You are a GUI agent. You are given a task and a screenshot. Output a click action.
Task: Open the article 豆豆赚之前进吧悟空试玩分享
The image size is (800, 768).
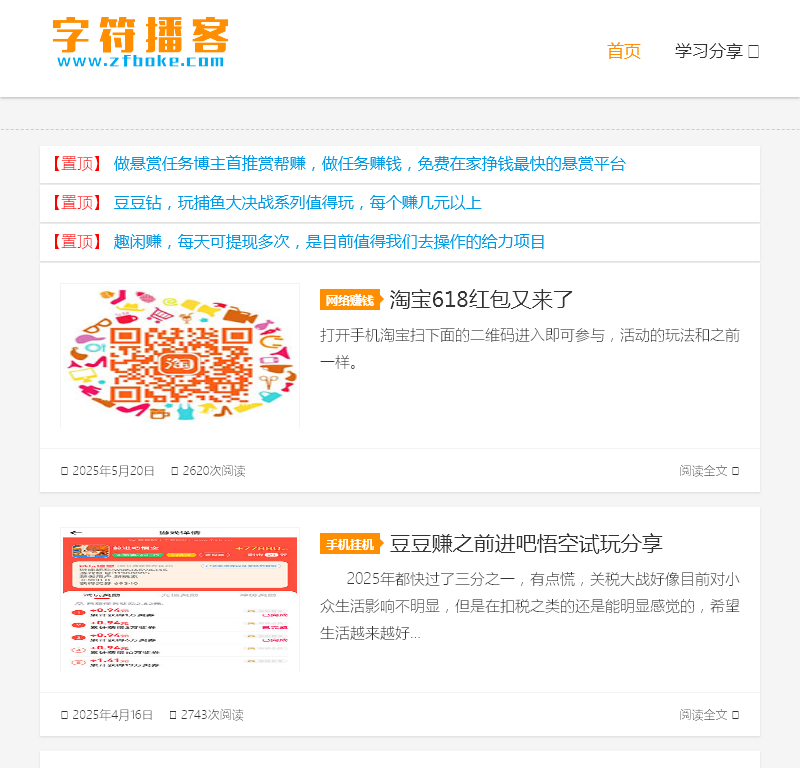click(525, 544)
